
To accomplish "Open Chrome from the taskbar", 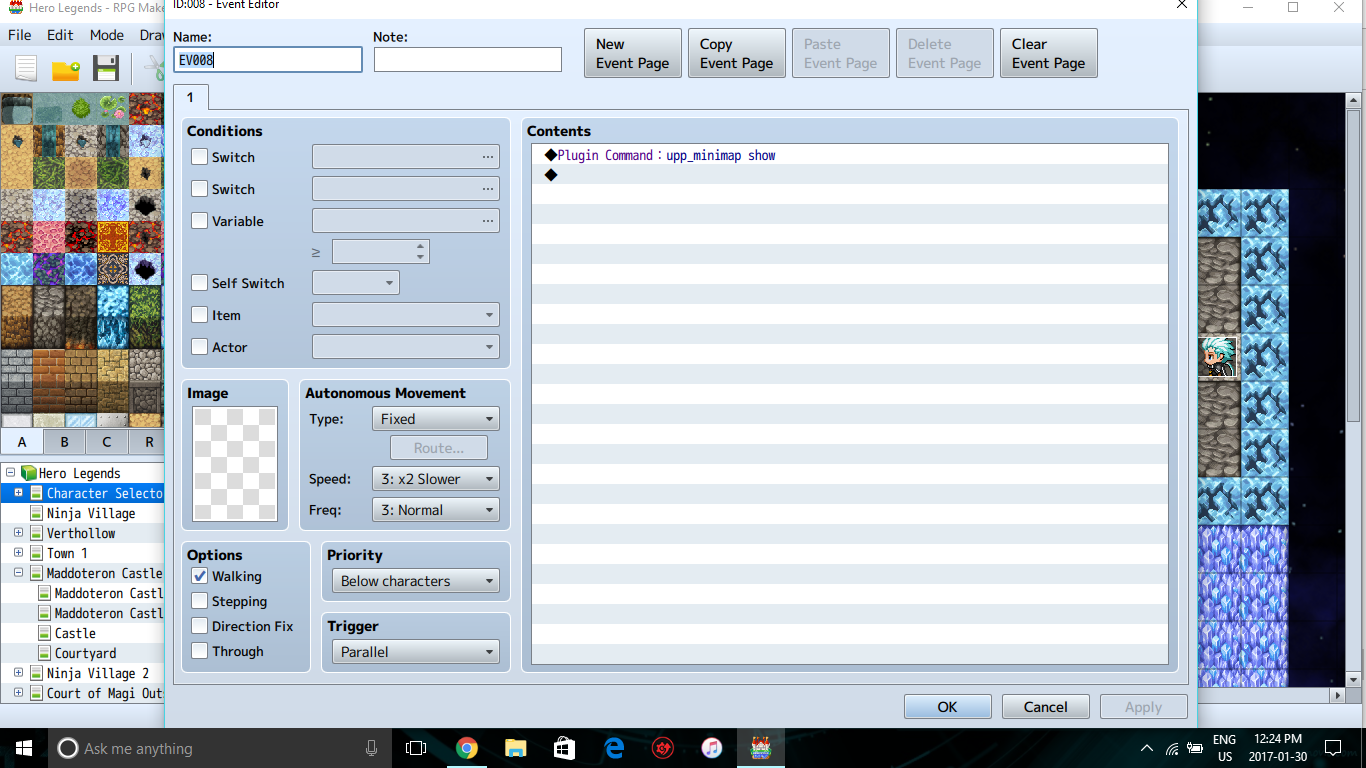I will (466, 748).
